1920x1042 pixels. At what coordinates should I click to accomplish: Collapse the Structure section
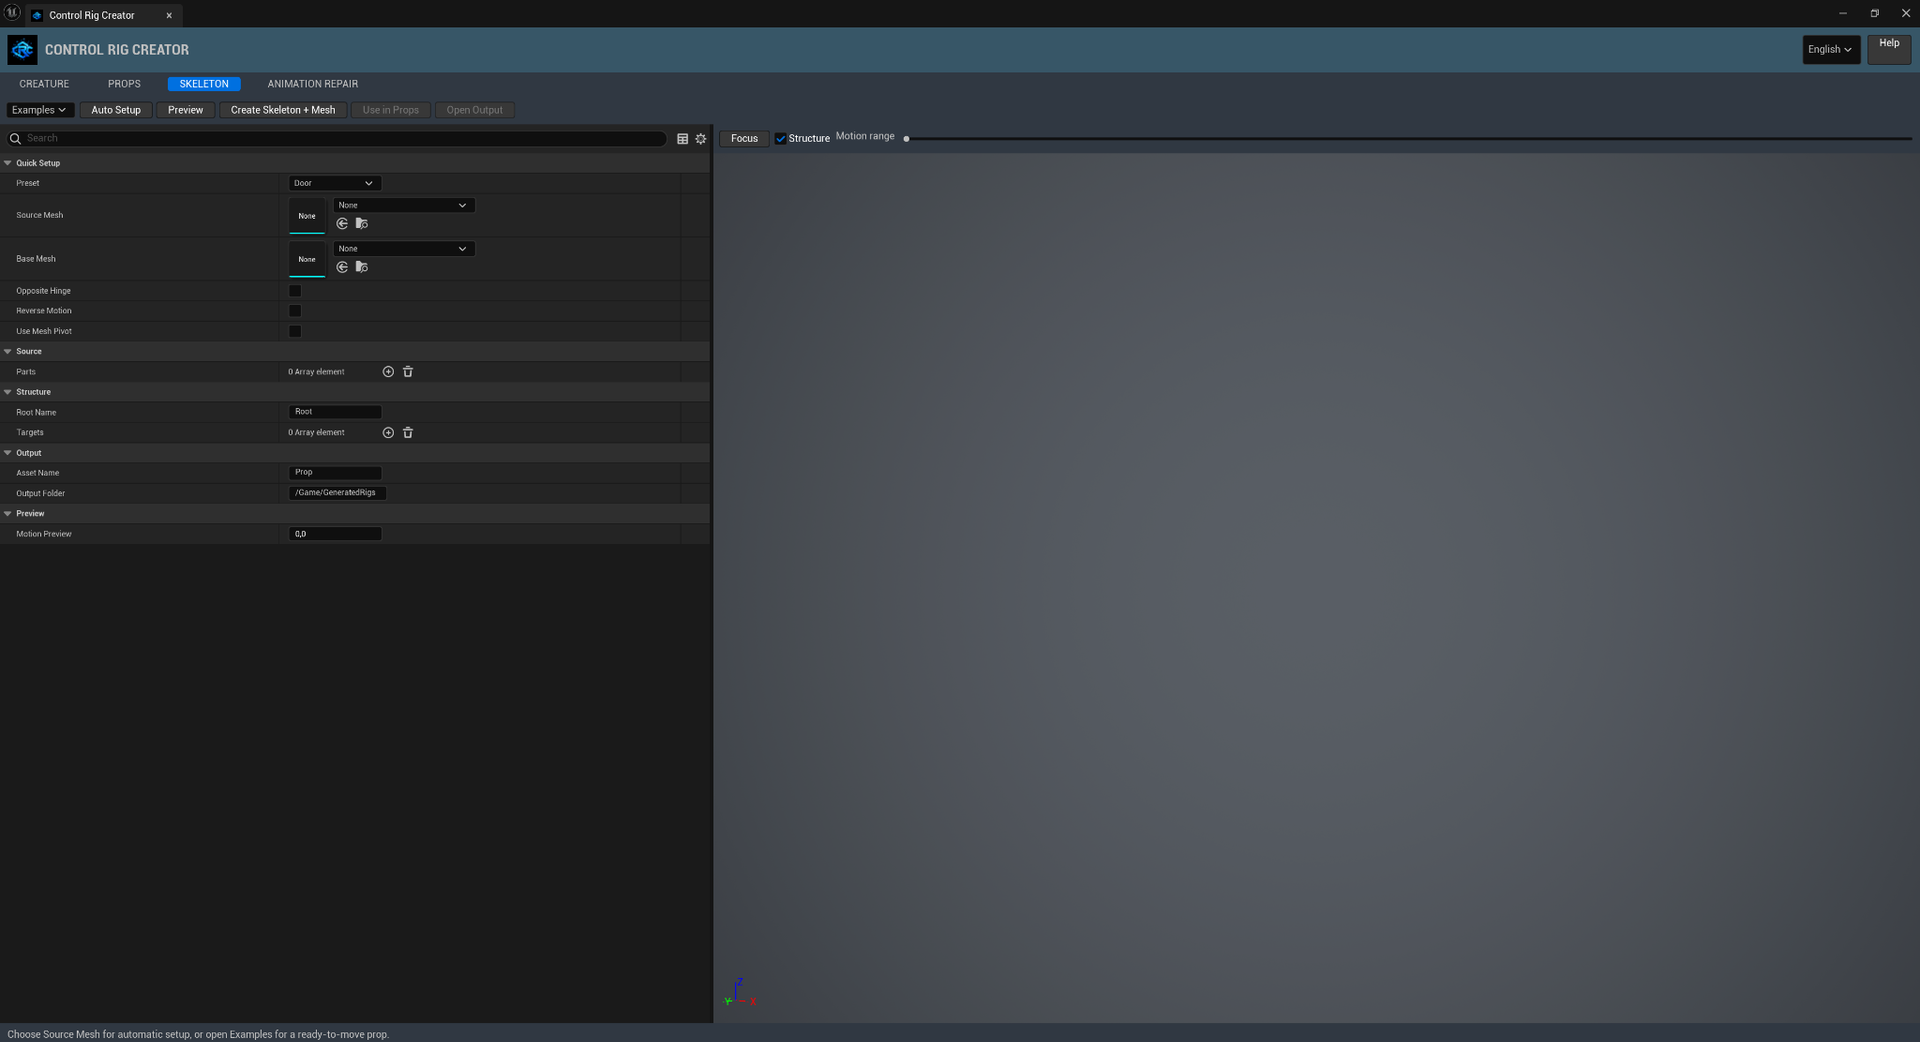(8, 392)
